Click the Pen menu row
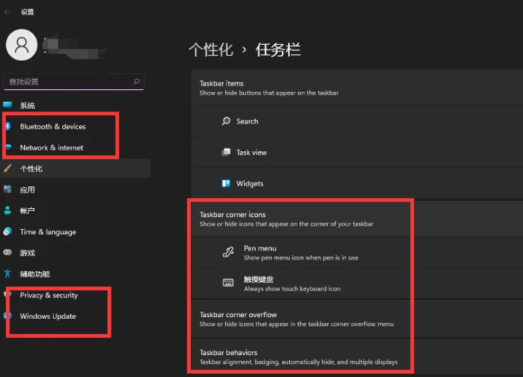 [357, 252]
